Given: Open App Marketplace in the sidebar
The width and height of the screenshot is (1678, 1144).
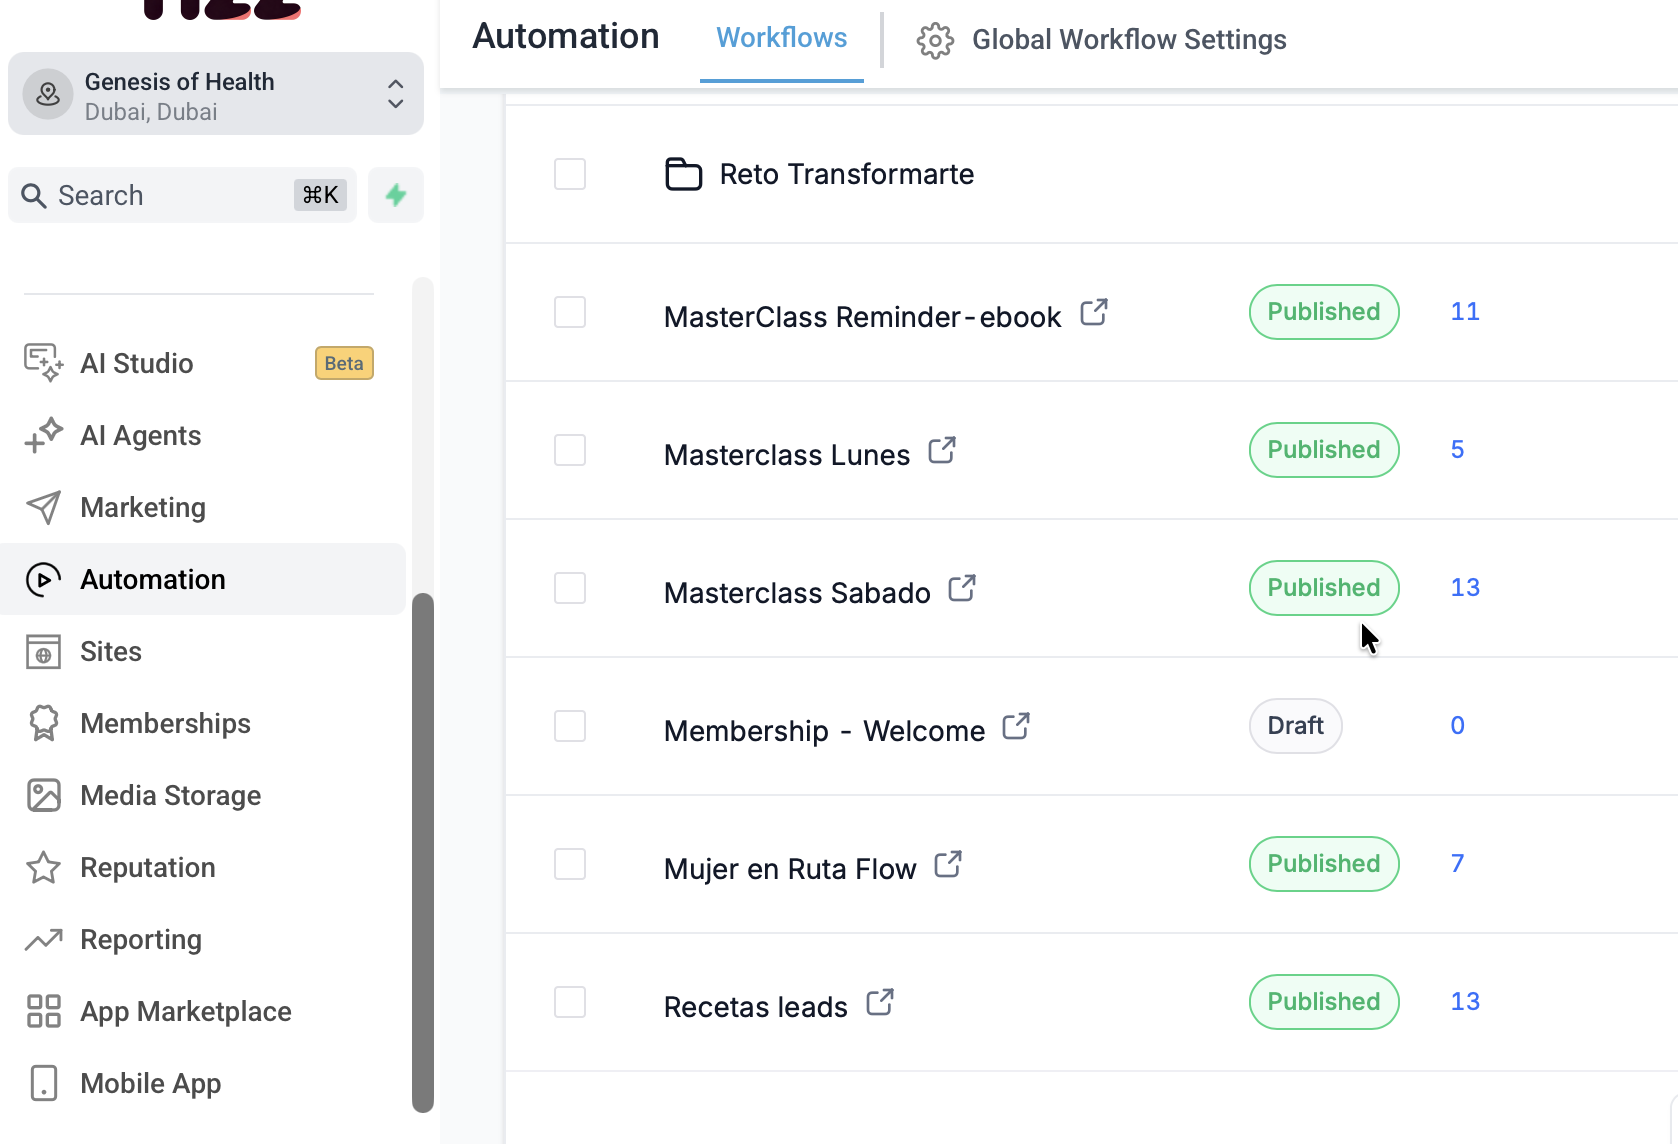Looking at the screenshot, I should [202, 1011].
